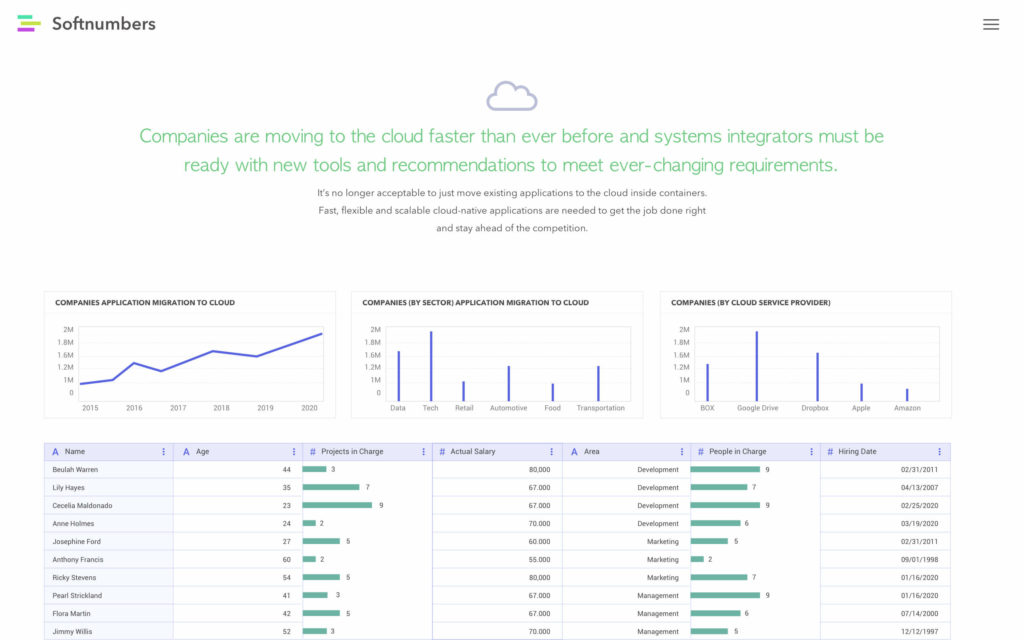The width and height of the screenshot is (1024, 640).
Task: Click the cloud icon above the headline
Action: [511, 96]
